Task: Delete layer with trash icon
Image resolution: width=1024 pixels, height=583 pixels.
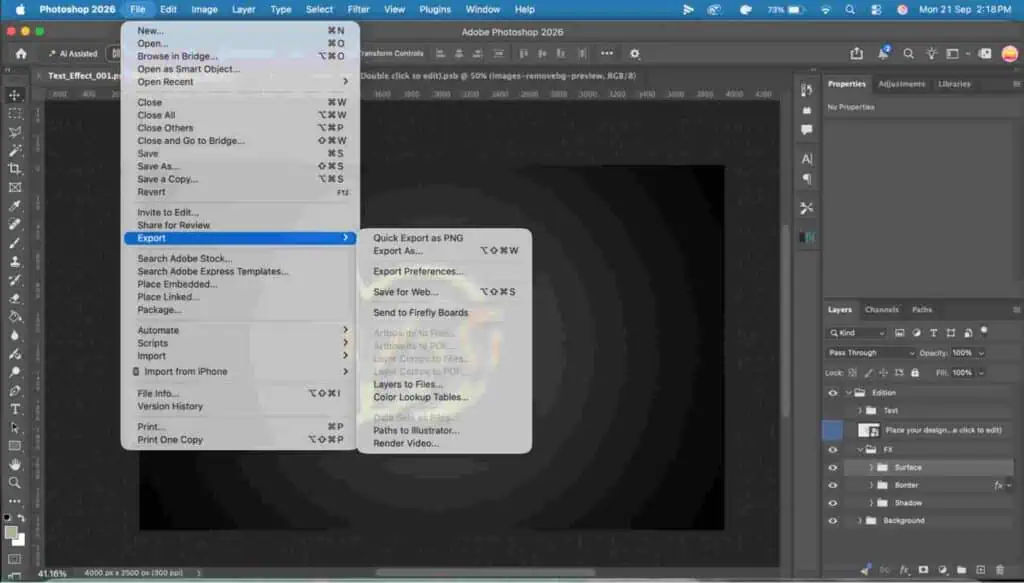Action: point(1000,570)
